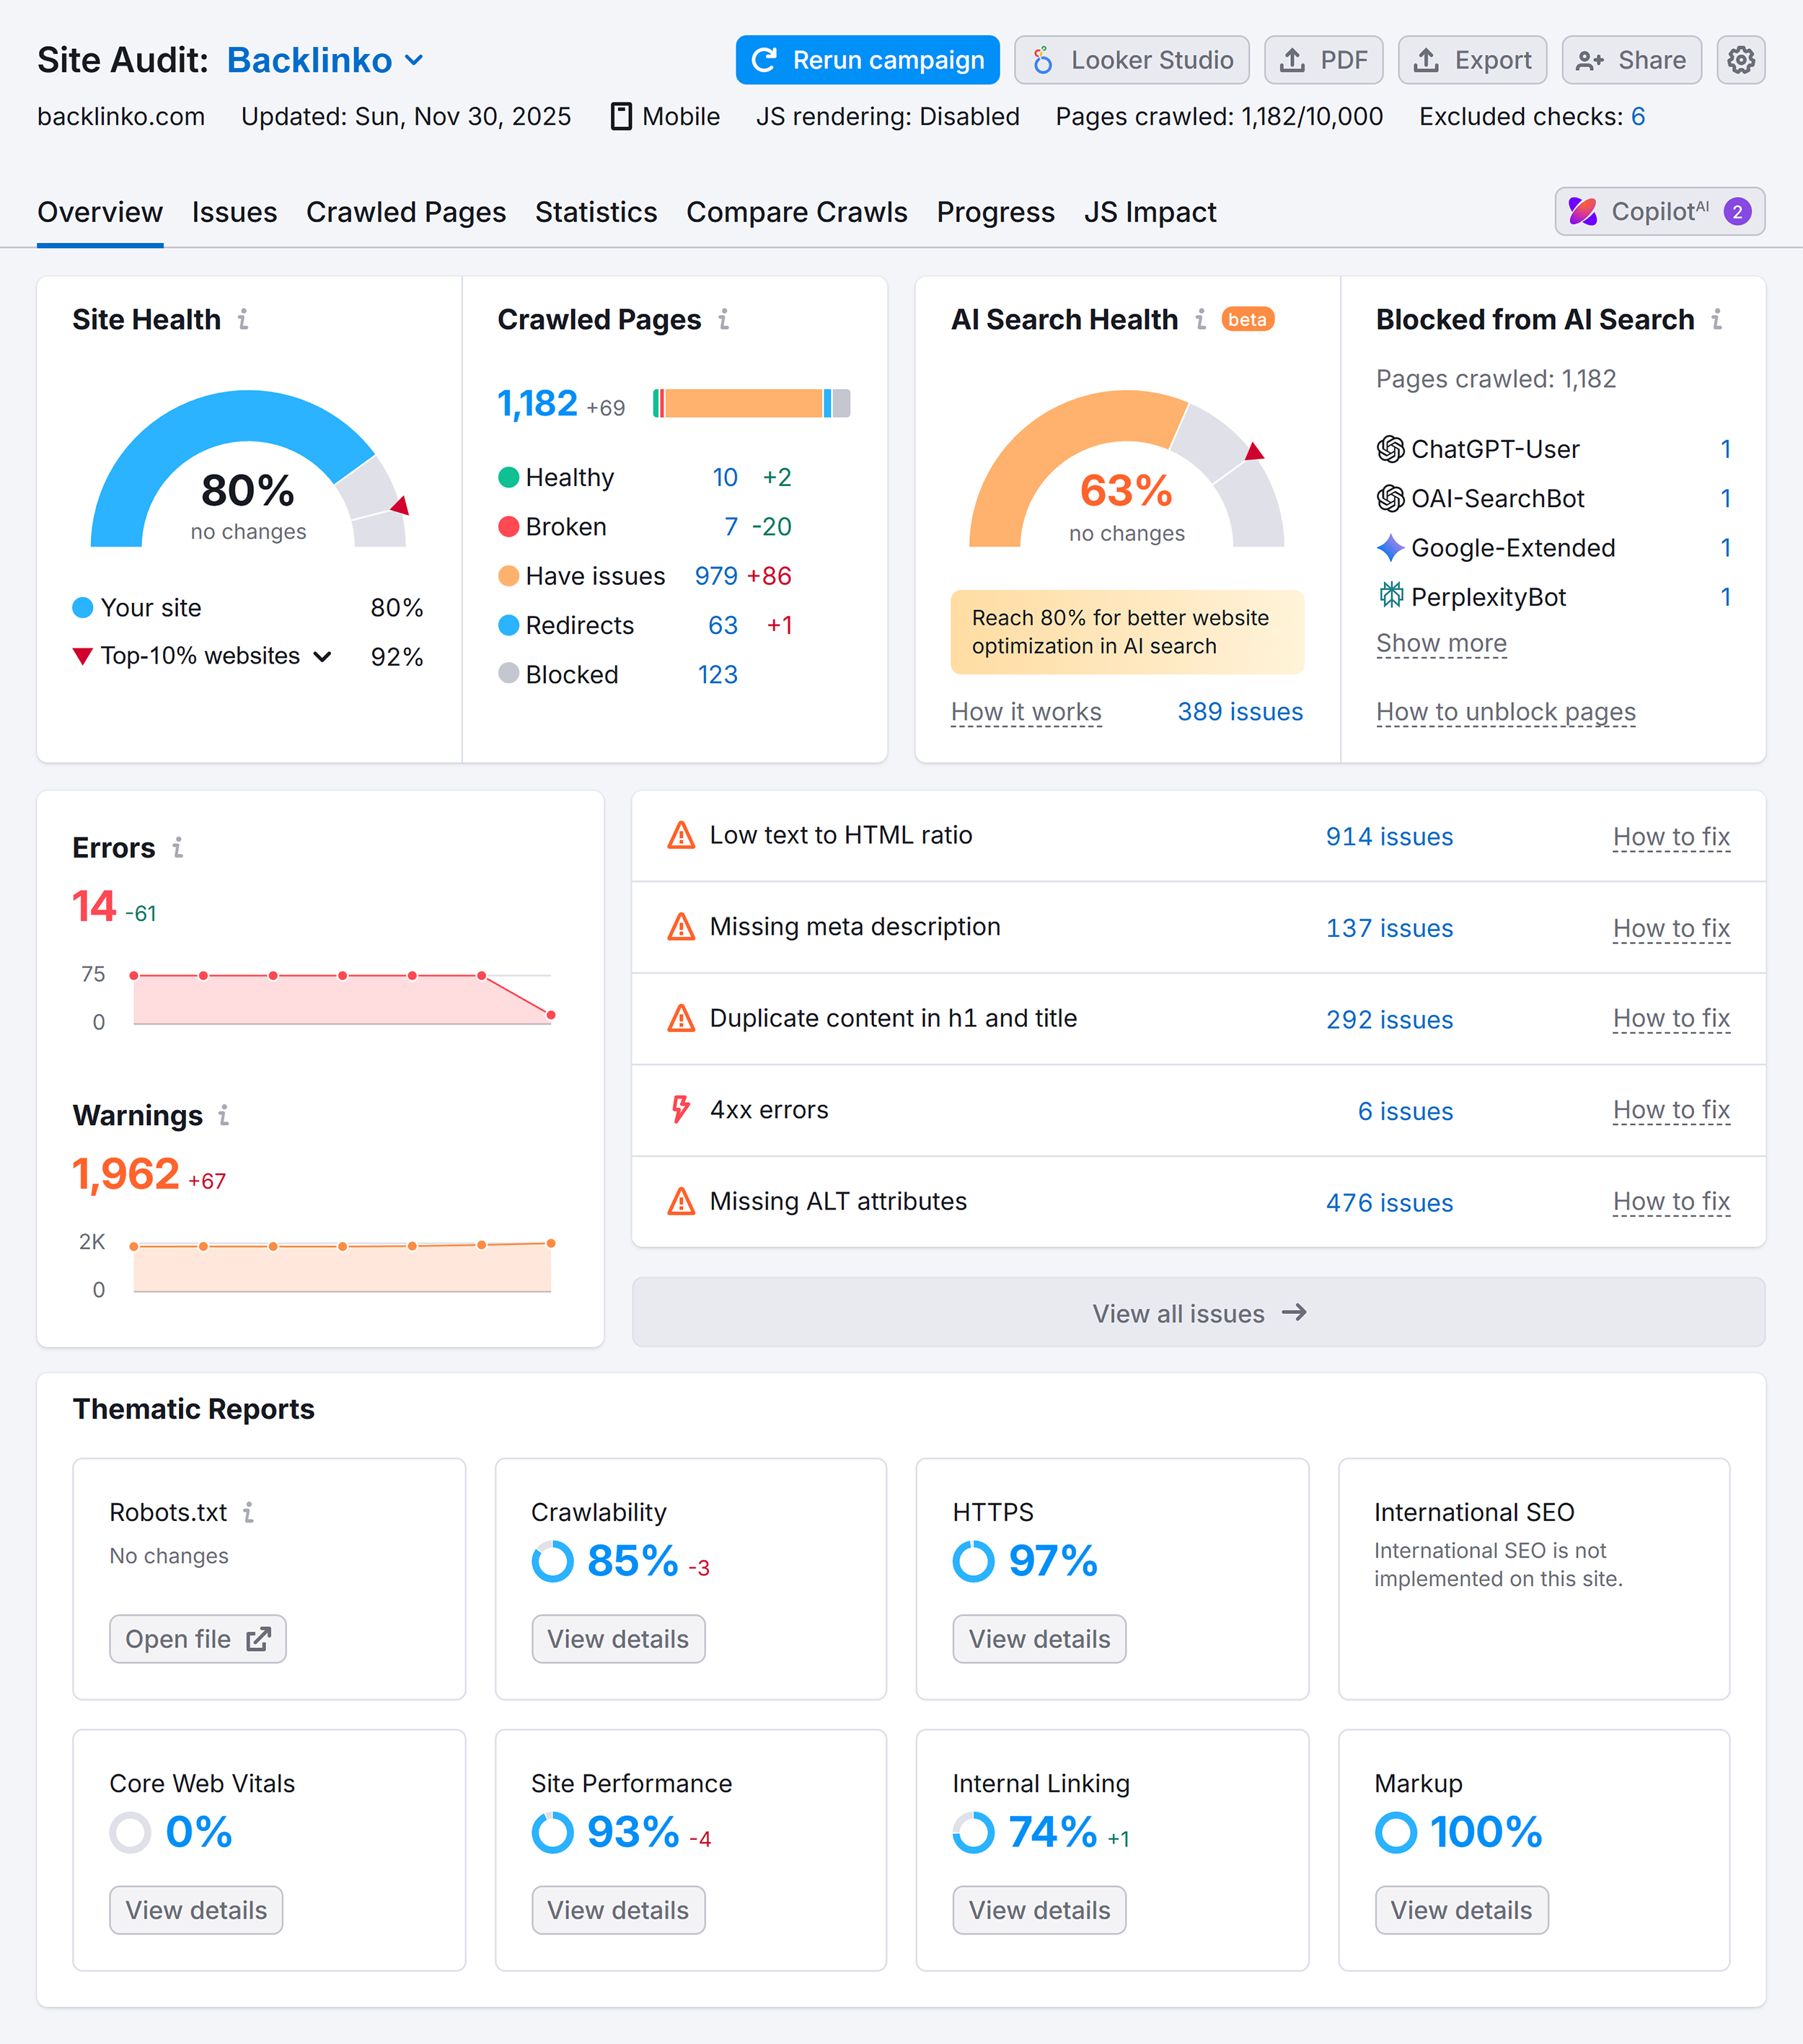The width and height of the screenshot is (1803, 2044).
Task: Open the 389 issues link
Action: (x=1239, y=712)
